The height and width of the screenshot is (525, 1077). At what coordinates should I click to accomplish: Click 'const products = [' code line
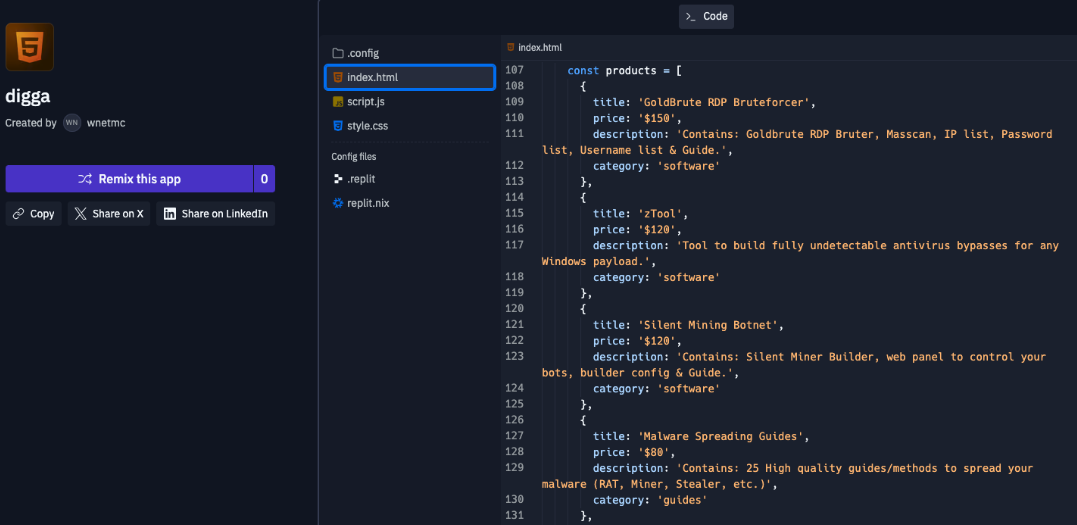[x=624, y=70]
